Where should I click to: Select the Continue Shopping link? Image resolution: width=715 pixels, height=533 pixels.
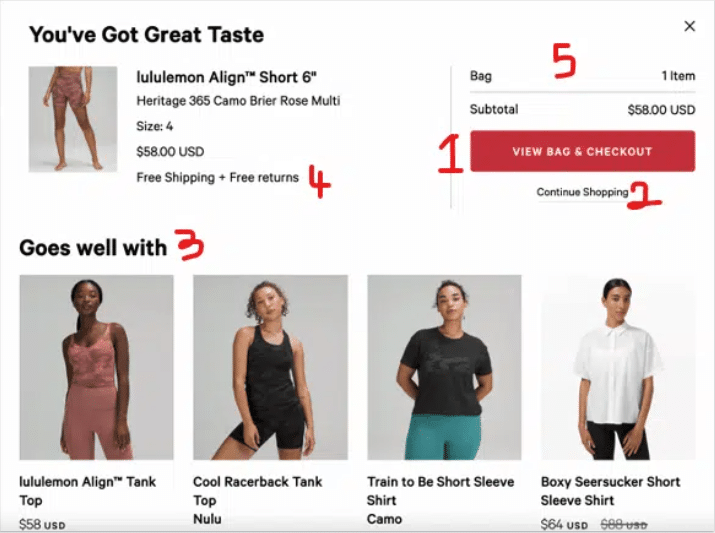tap(582, 192)
